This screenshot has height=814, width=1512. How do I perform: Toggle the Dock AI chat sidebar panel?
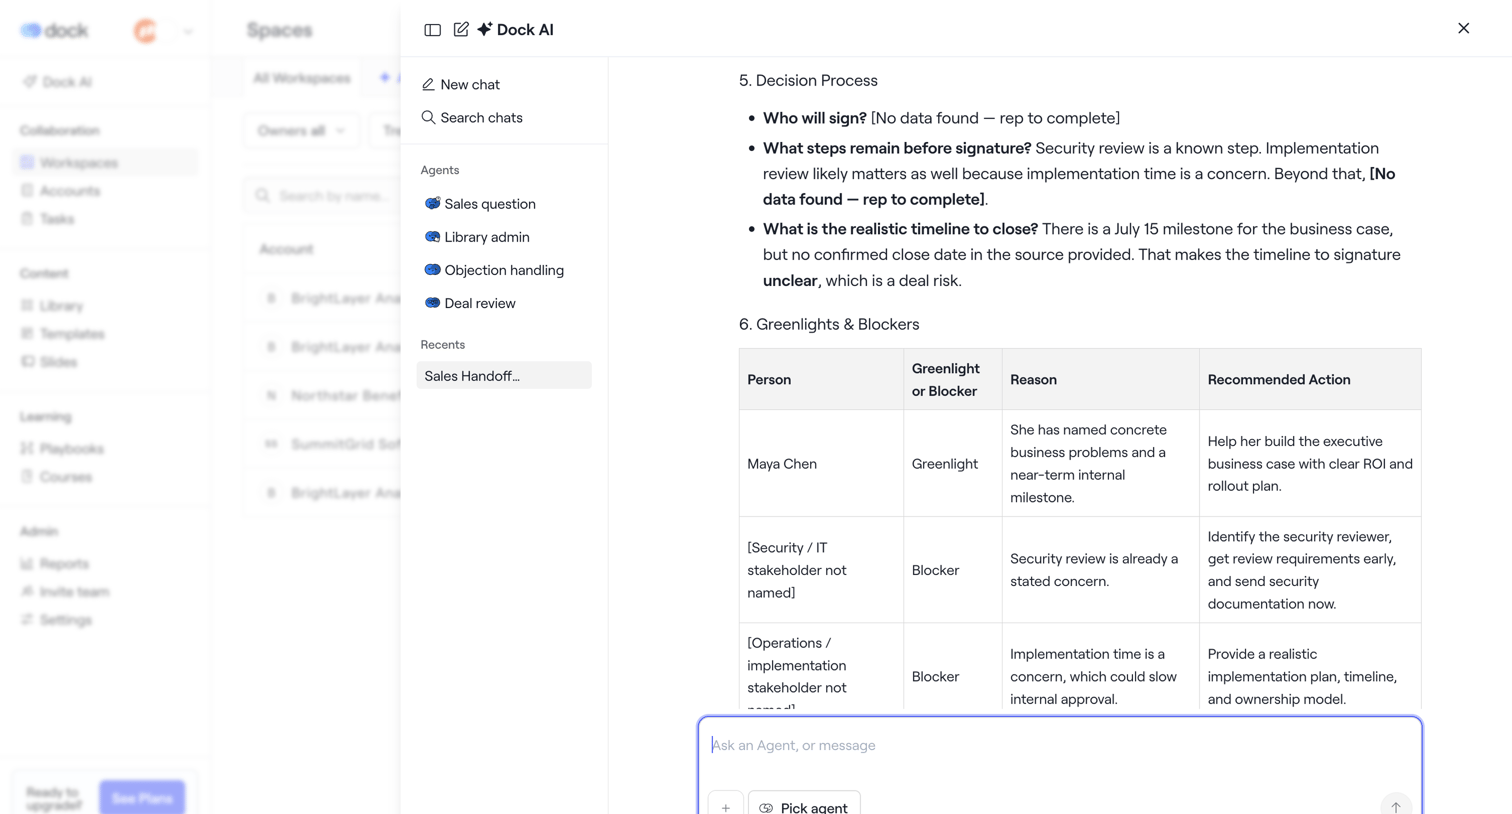click(x=432, y=30)
